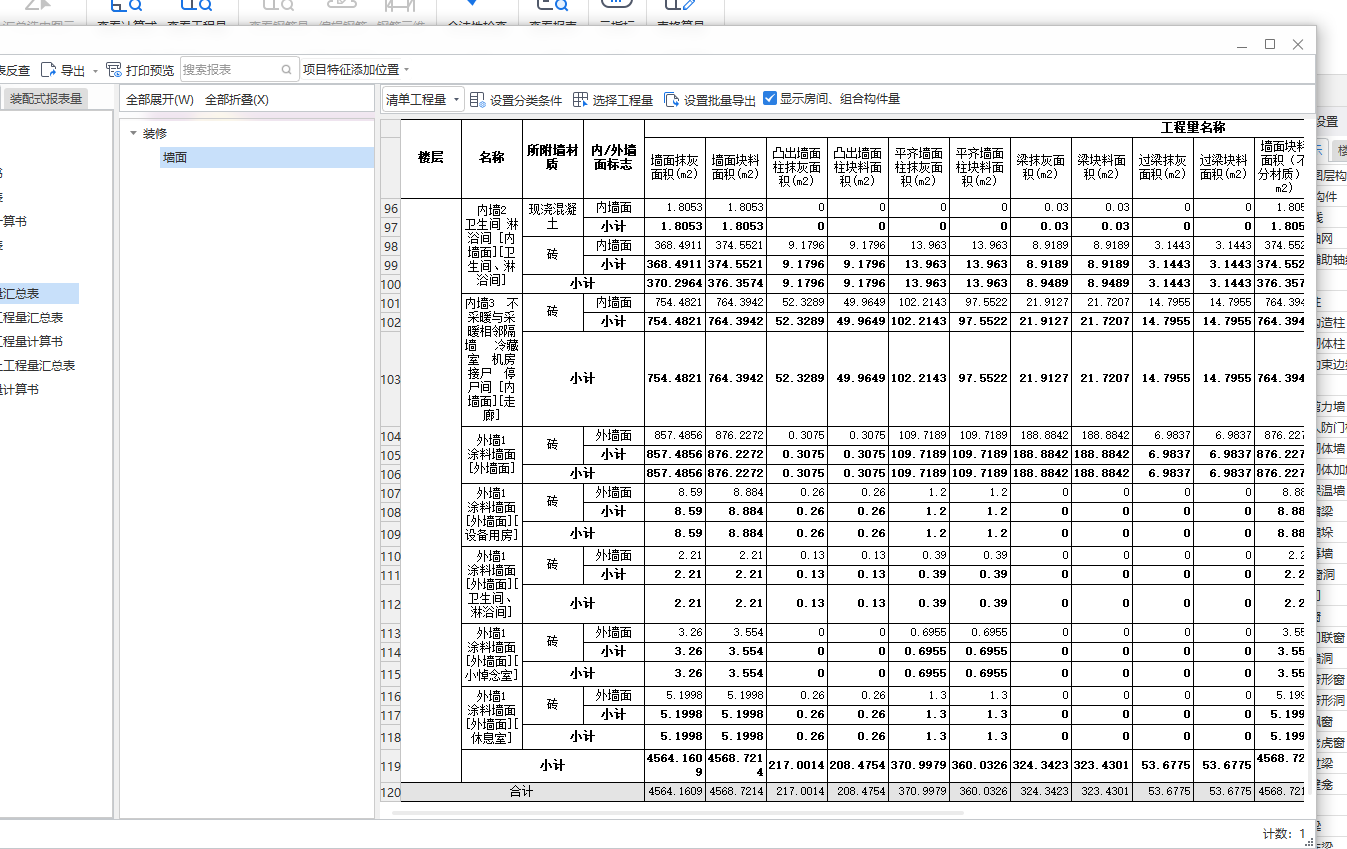The width and height of the screenshot is (1347, 849).
Task: Click 全部折叠(X) to collapse all
Action: pyautogui.click(x=237, y=99)
